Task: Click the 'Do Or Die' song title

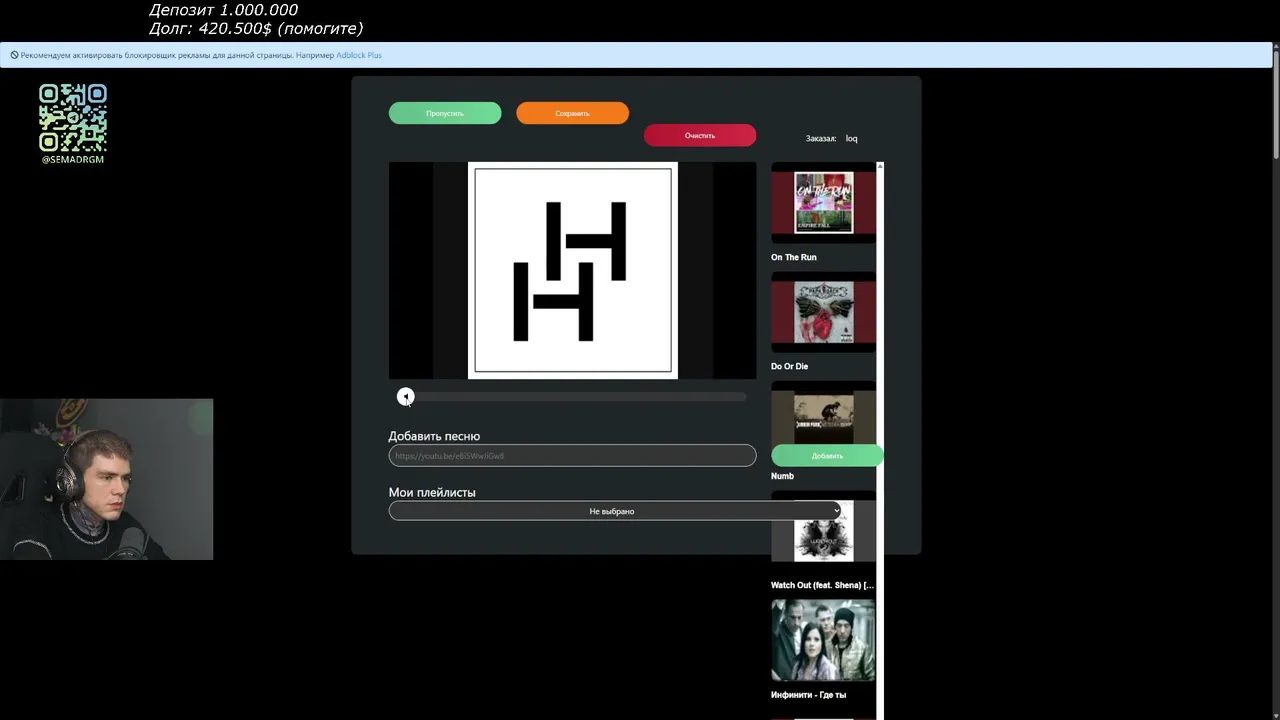Action: click(790, 366)
